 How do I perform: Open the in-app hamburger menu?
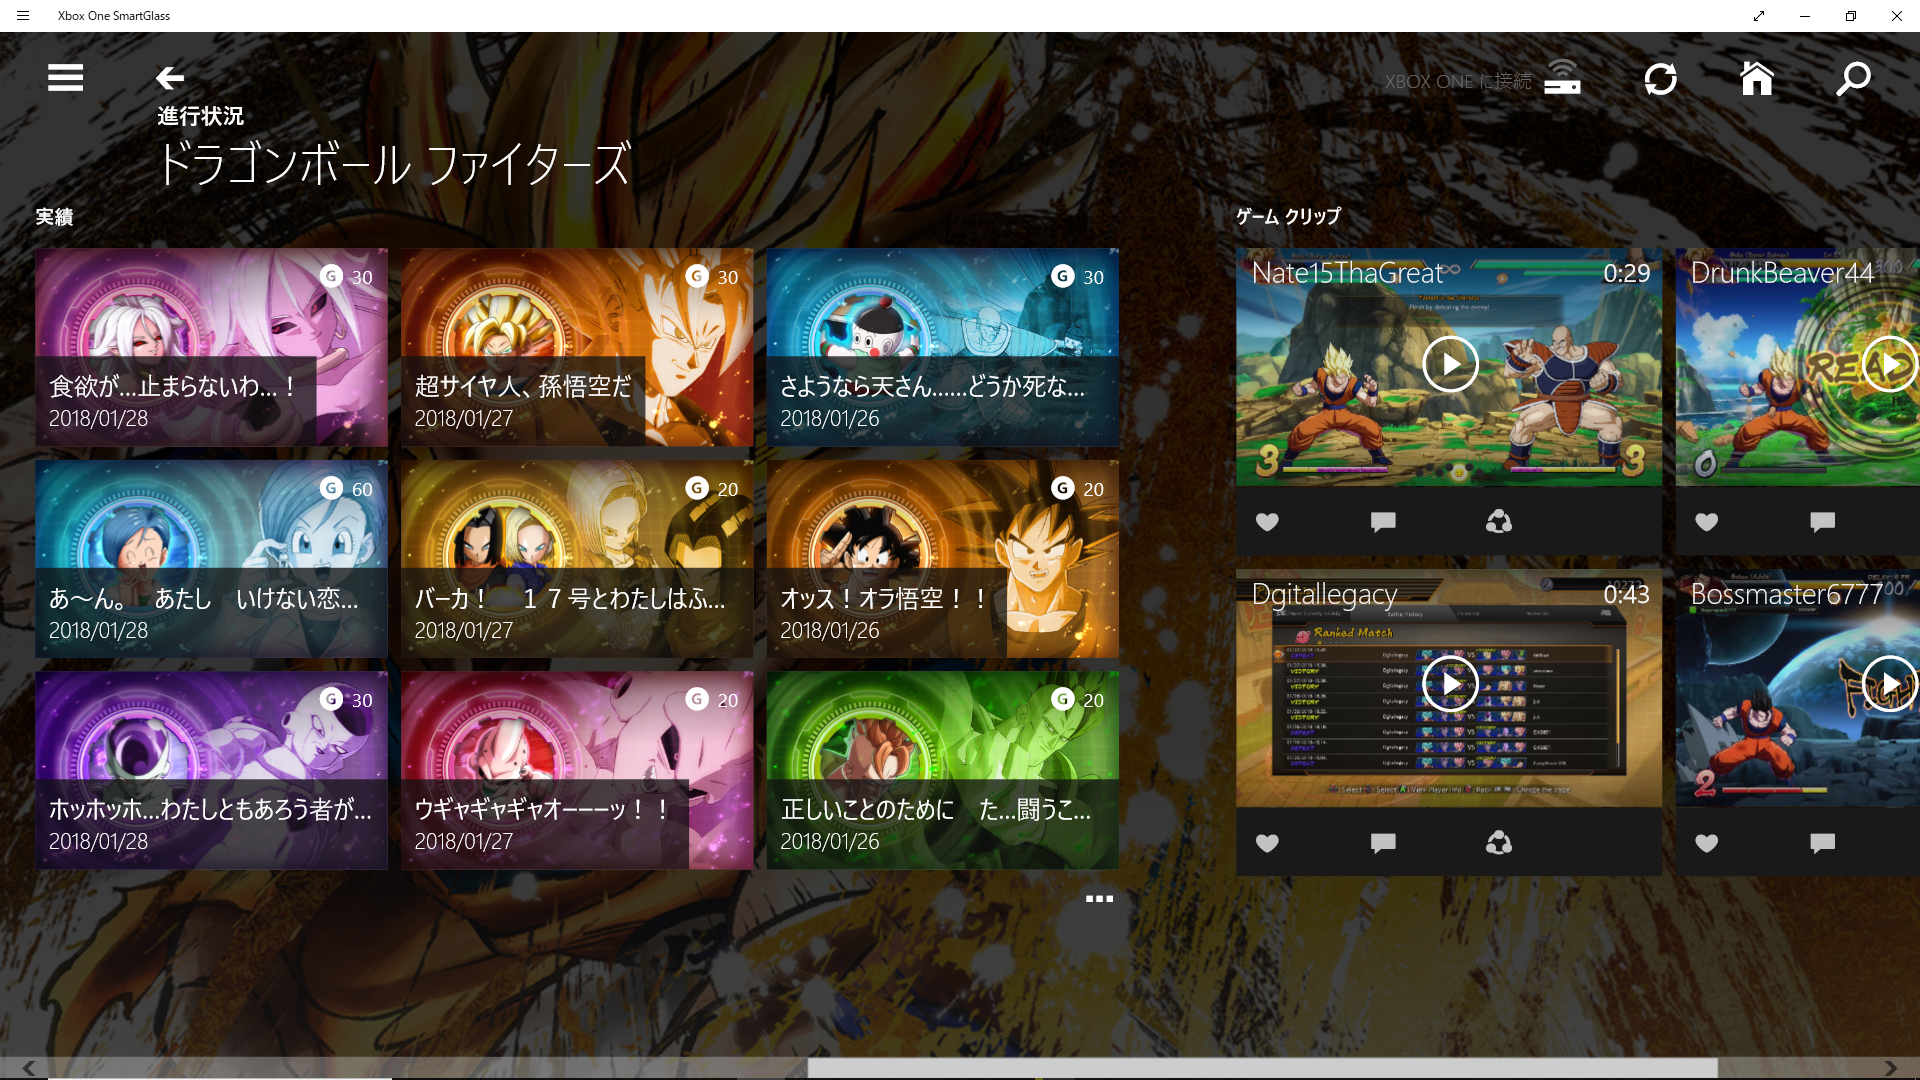point(65,78)
